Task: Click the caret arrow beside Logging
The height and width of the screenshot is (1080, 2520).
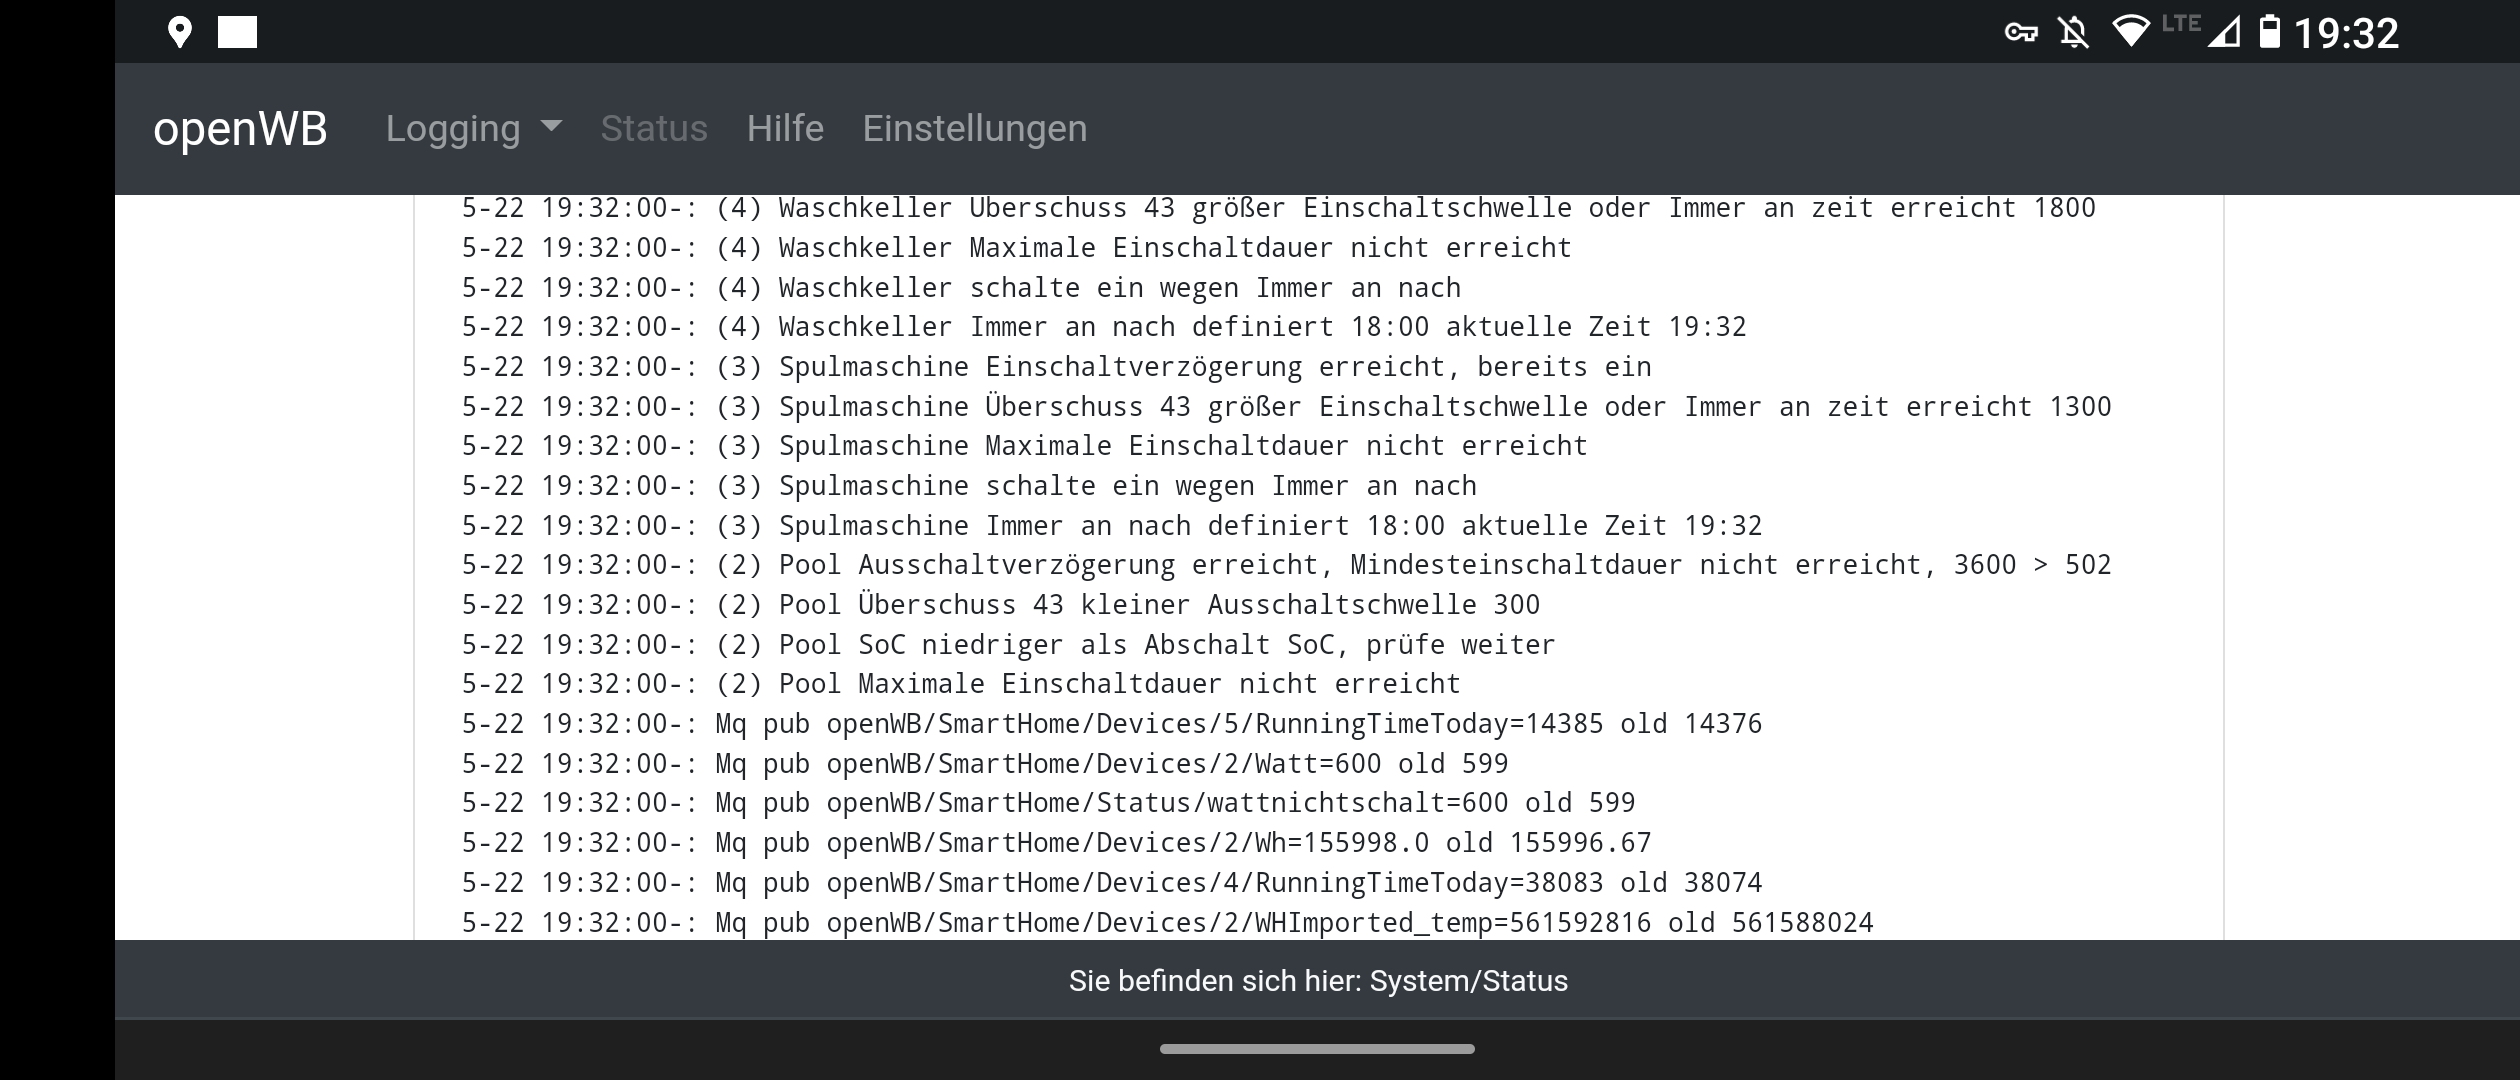Action: [551, 127]
